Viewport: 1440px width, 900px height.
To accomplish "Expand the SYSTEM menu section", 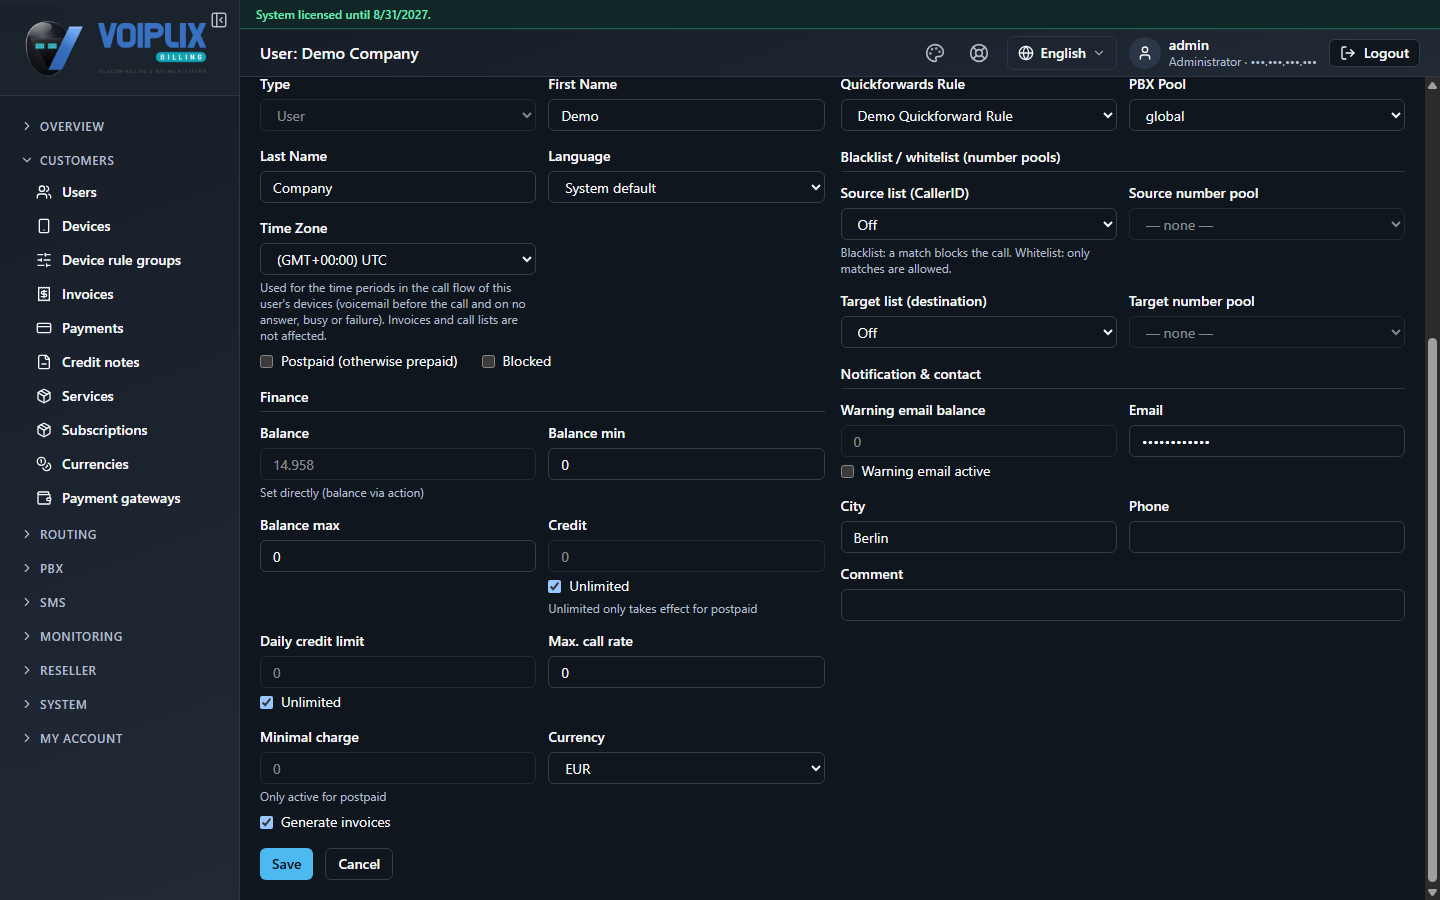I will tap(63, 705).
